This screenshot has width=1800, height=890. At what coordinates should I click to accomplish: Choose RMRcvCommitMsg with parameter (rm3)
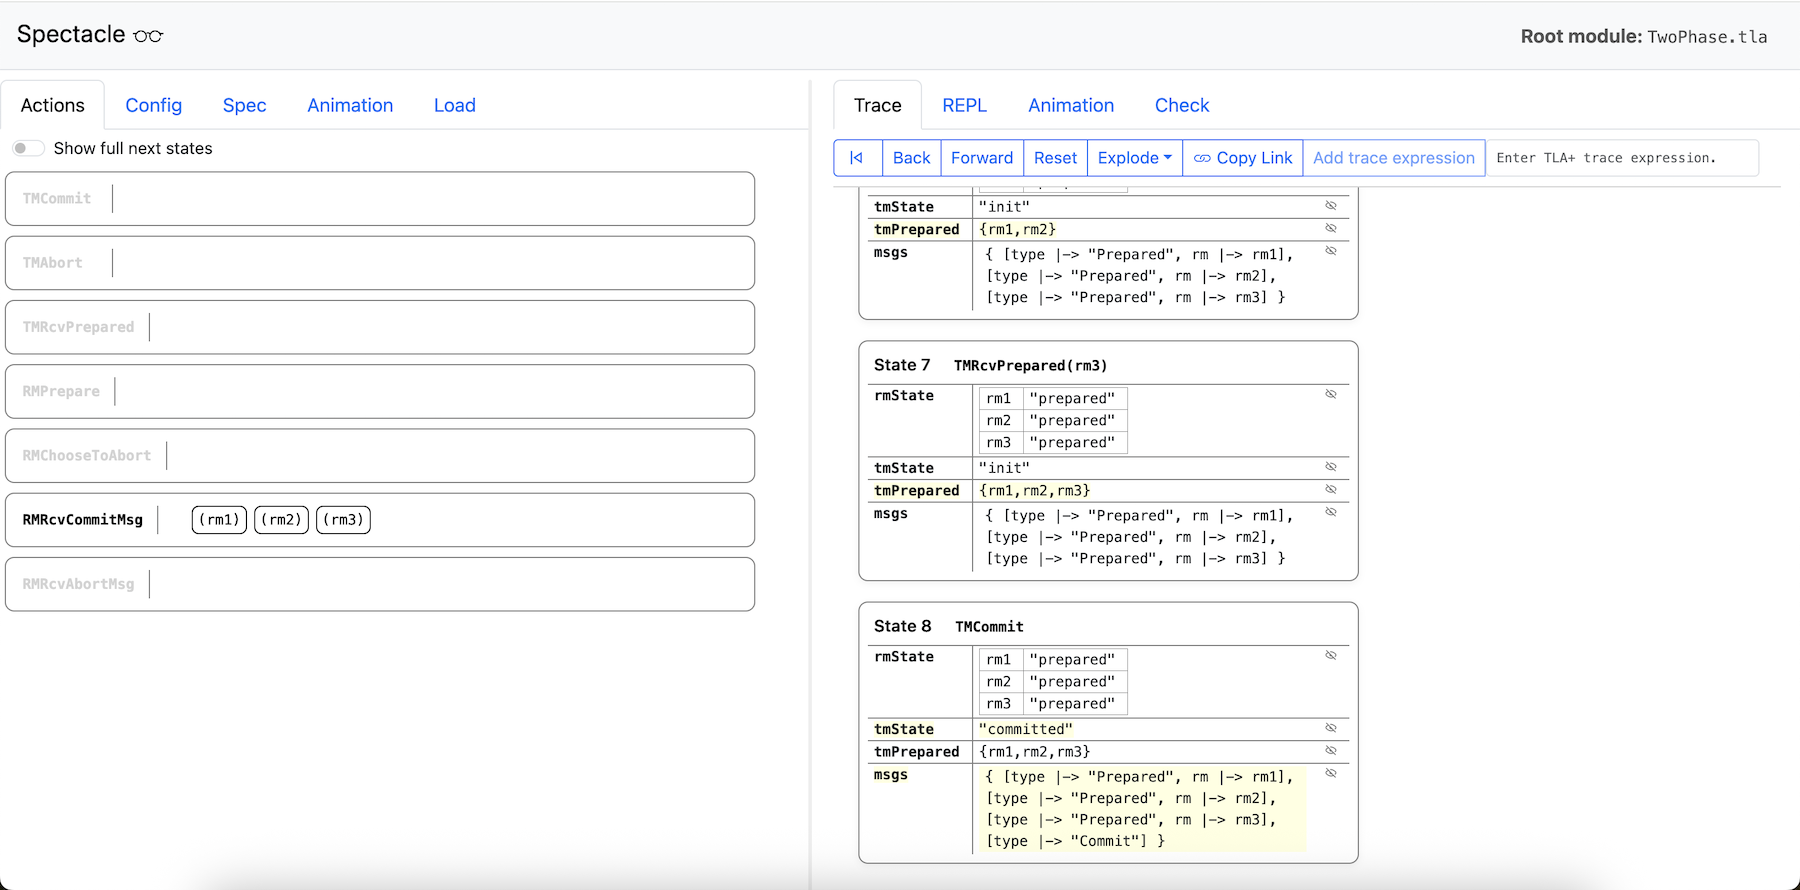[x=343, y=520]
